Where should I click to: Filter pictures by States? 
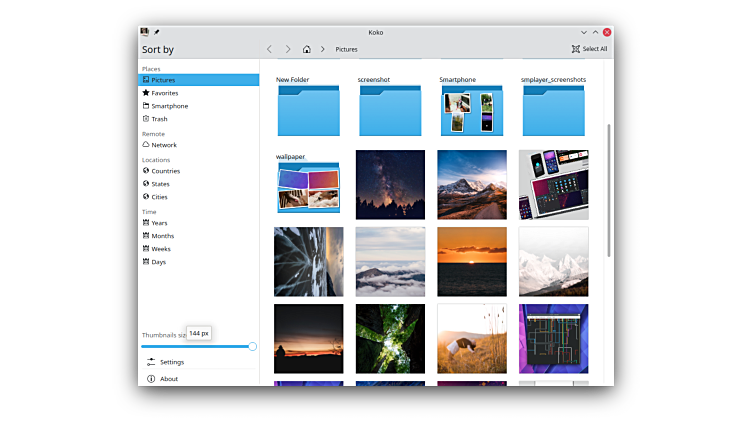160,184
